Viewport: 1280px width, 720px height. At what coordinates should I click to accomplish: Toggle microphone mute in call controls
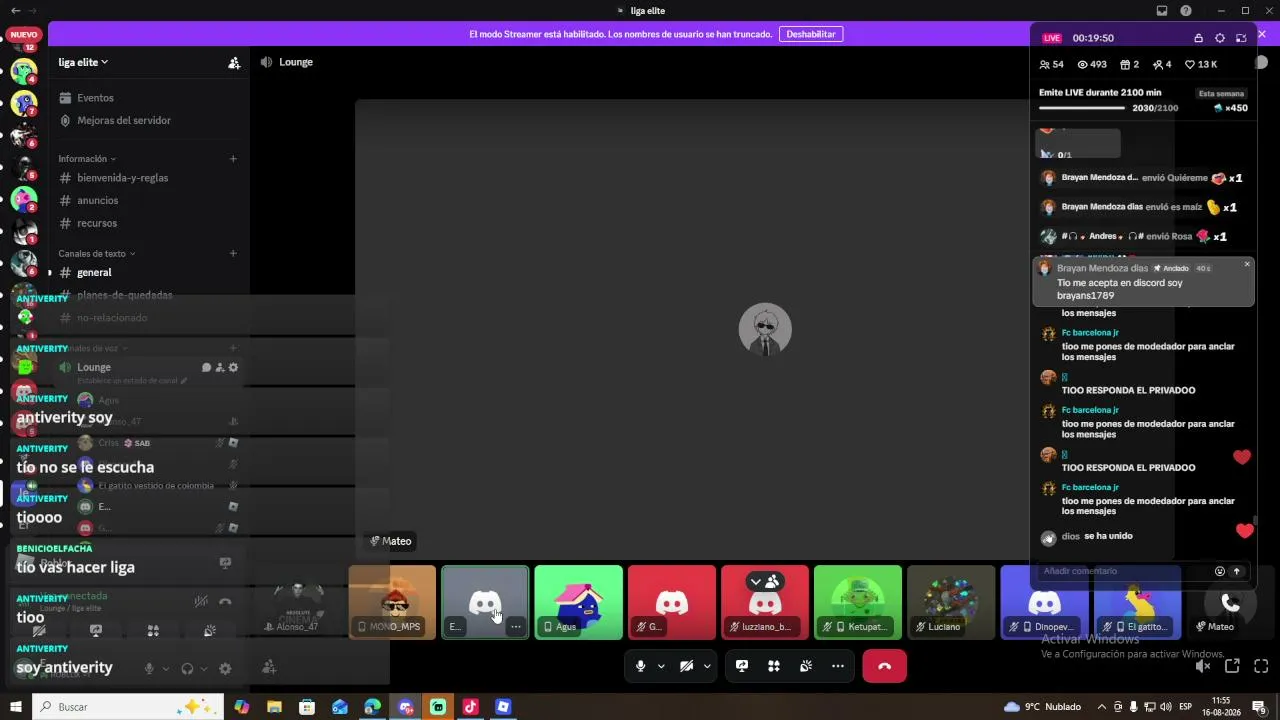coord(641,666)
